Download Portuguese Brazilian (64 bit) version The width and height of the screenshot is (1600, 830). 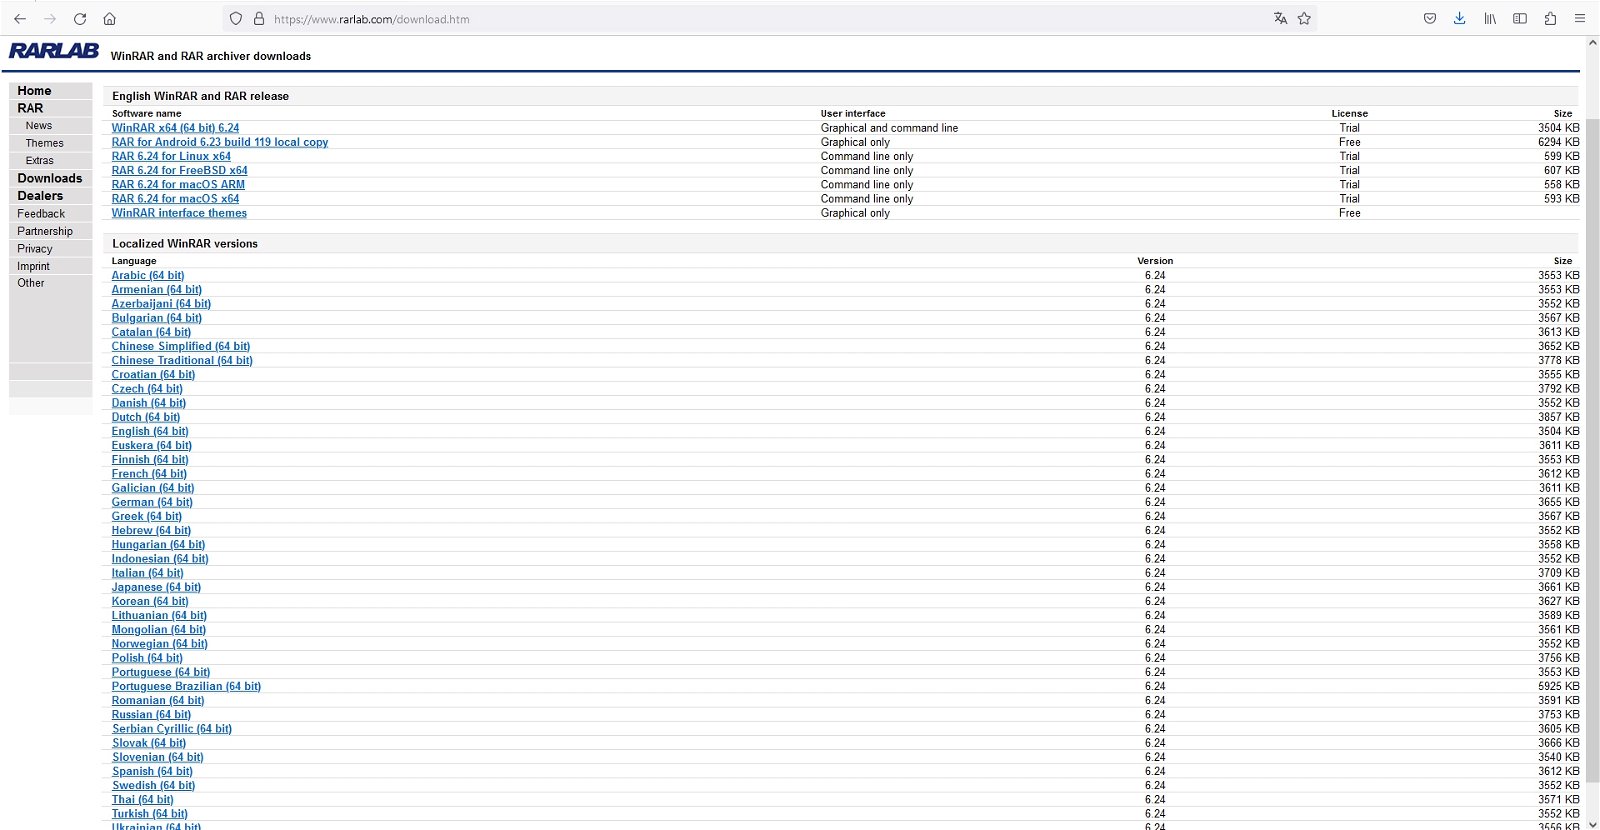click(186, 687)
